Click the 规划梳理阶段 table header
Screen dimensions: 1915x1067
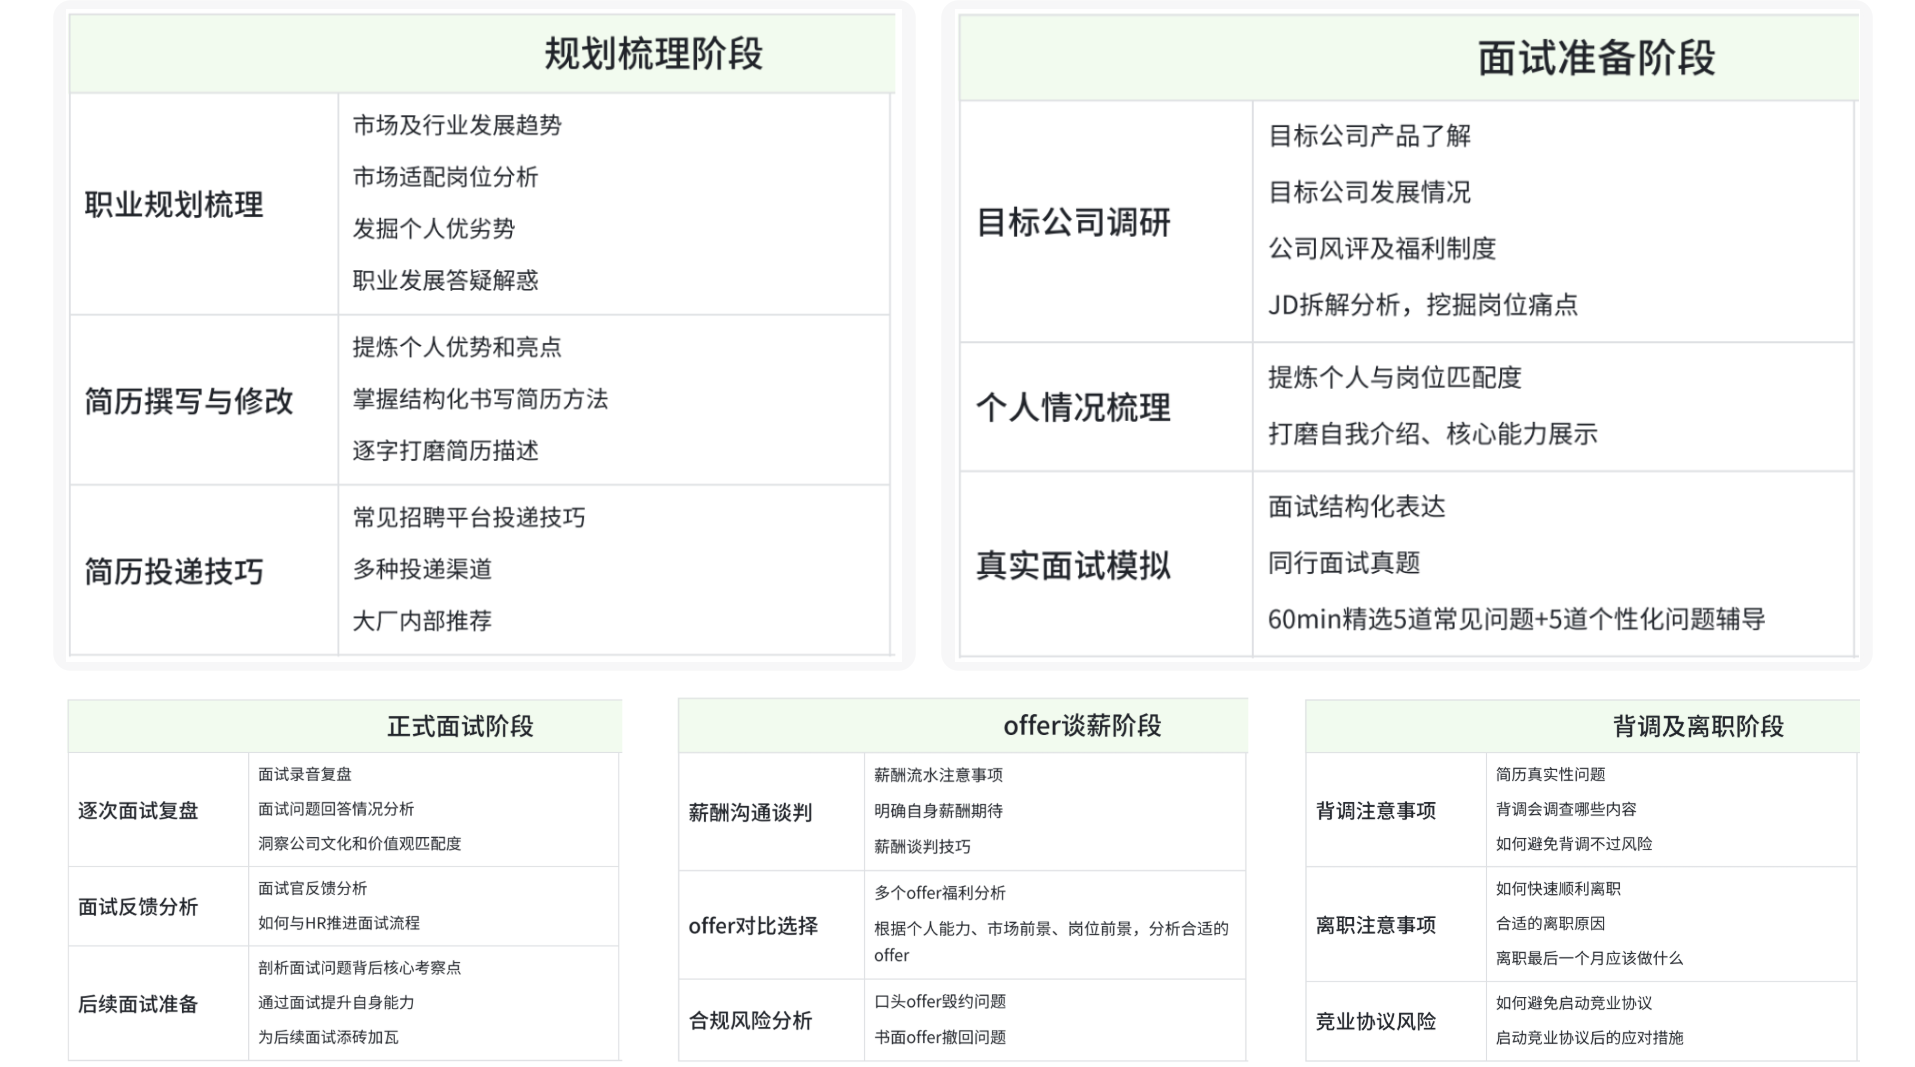(x=652, y=54)
